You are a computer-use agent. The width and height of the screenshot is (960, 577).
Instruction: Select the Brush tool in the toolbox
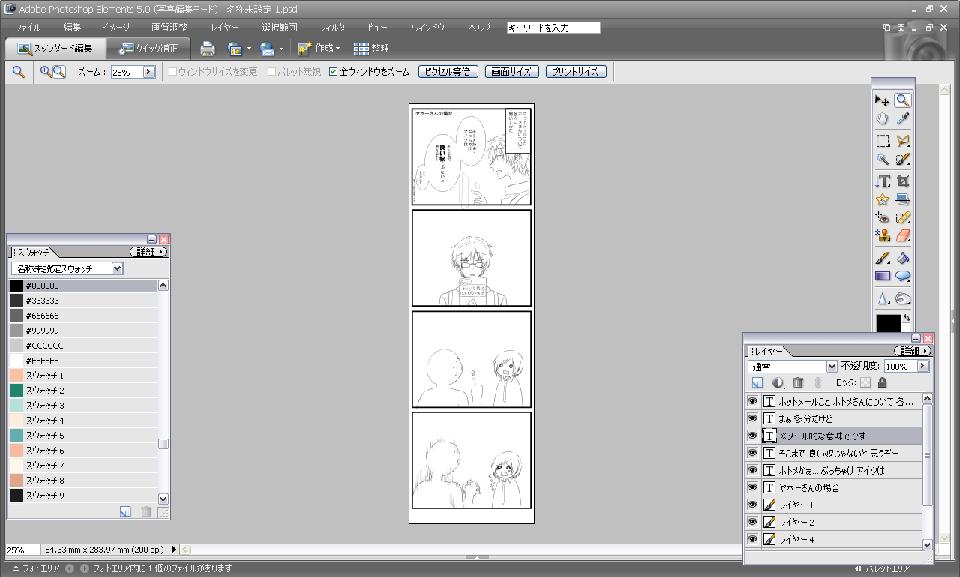882,258
